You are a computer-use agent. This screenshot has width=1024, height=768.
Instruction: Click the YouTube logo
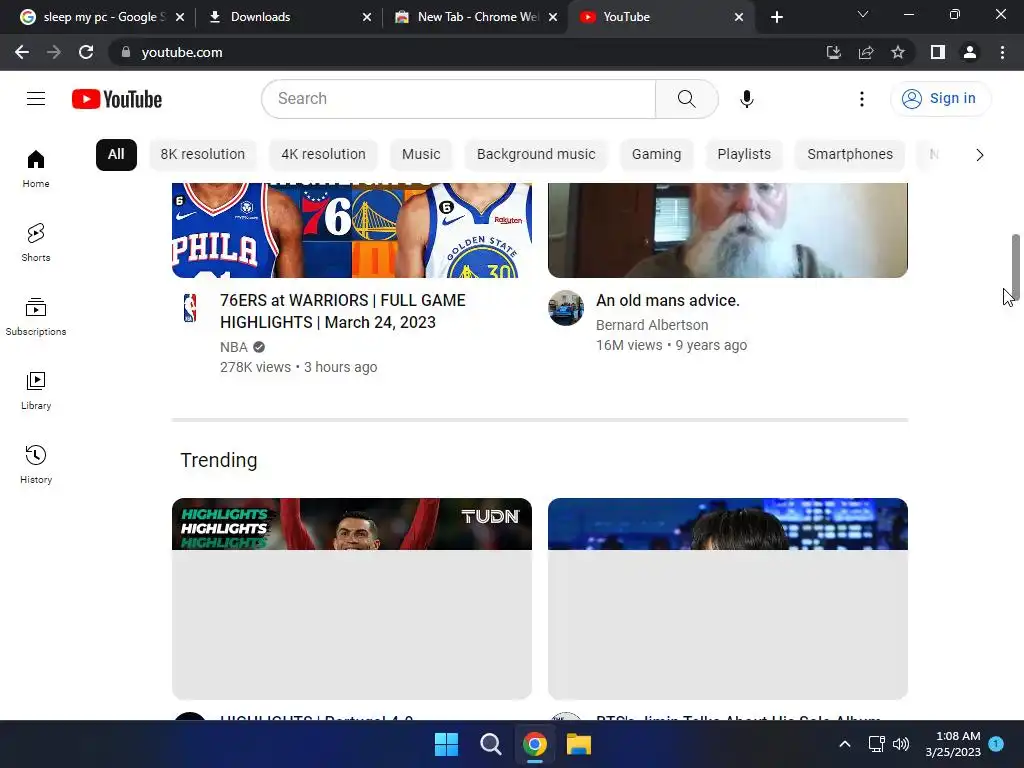tap(117, 99)
